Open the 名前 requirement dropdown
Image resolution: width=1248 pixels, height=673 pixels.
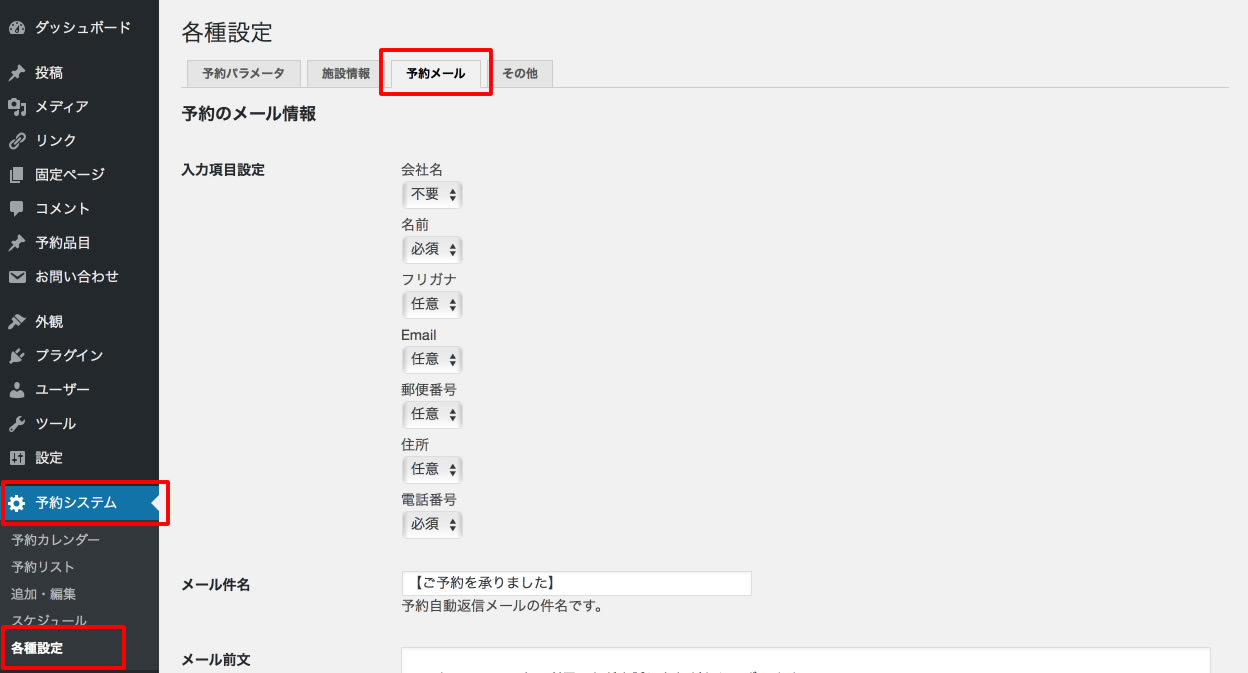tap(432, 249)
